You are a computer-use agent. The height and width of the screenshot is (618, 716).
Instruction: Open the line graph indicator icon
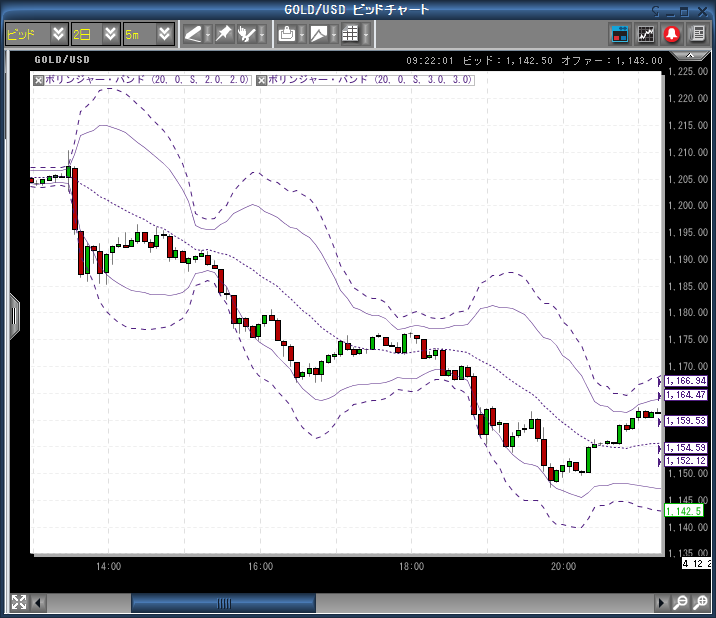tap(647, 34)
